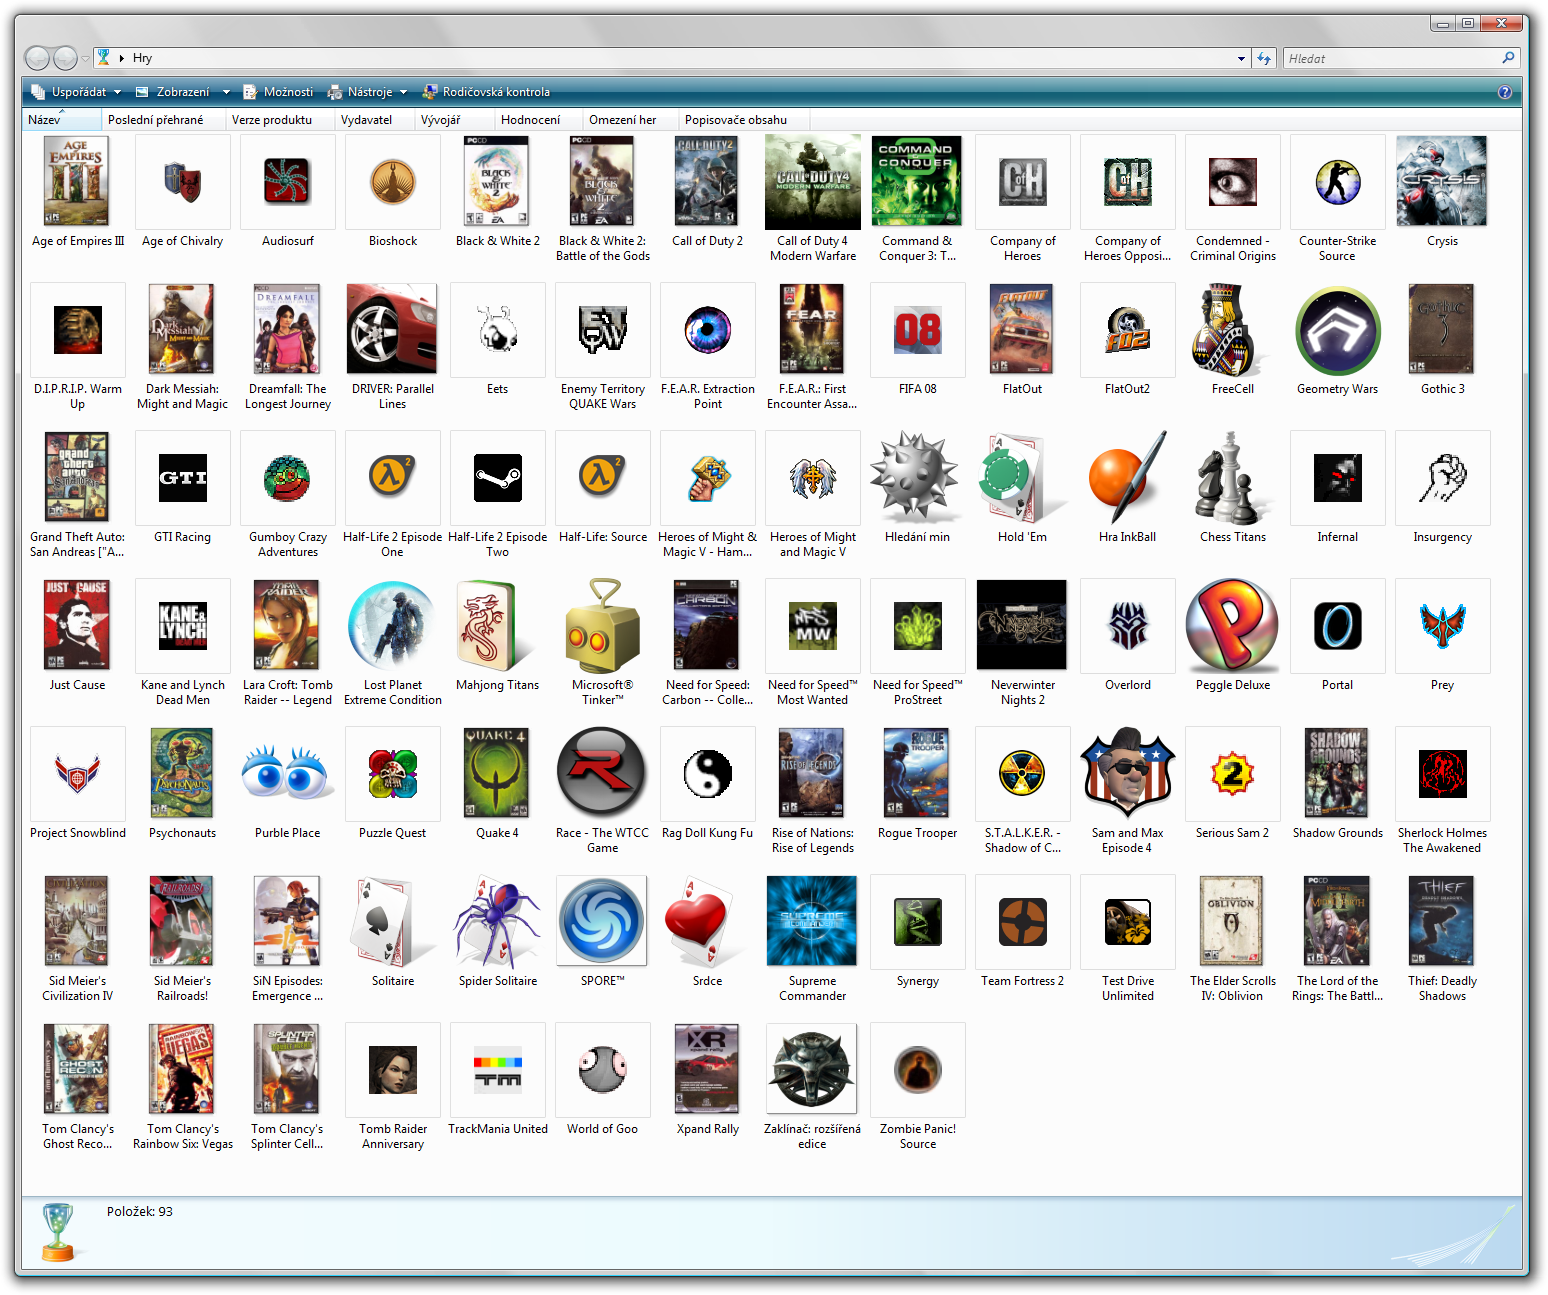Sort by the Hodnocení column

(x=538, y=120)
